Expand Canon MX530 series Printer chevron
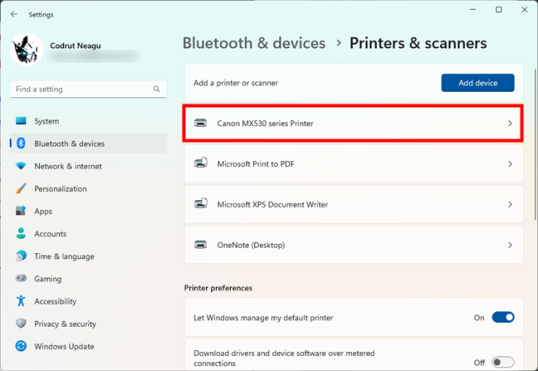538x371 pixels. pos(510,123)
